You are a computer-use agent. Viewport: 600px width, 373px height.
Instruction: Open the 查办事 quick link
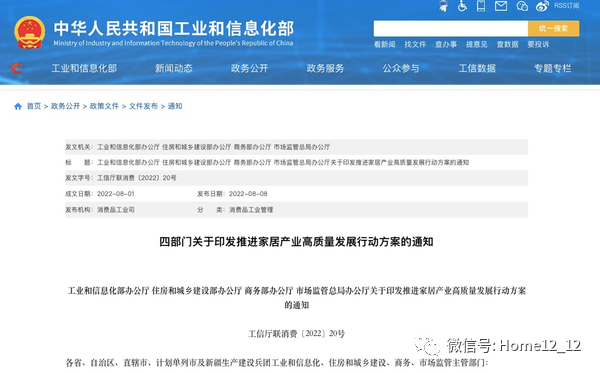coord(446,44)
